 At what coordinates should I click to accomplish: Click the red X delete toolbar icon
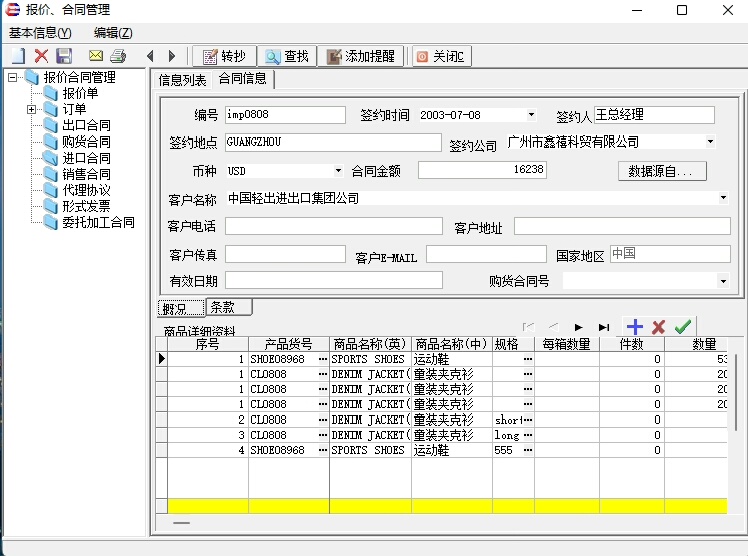(x=41, y=56)
